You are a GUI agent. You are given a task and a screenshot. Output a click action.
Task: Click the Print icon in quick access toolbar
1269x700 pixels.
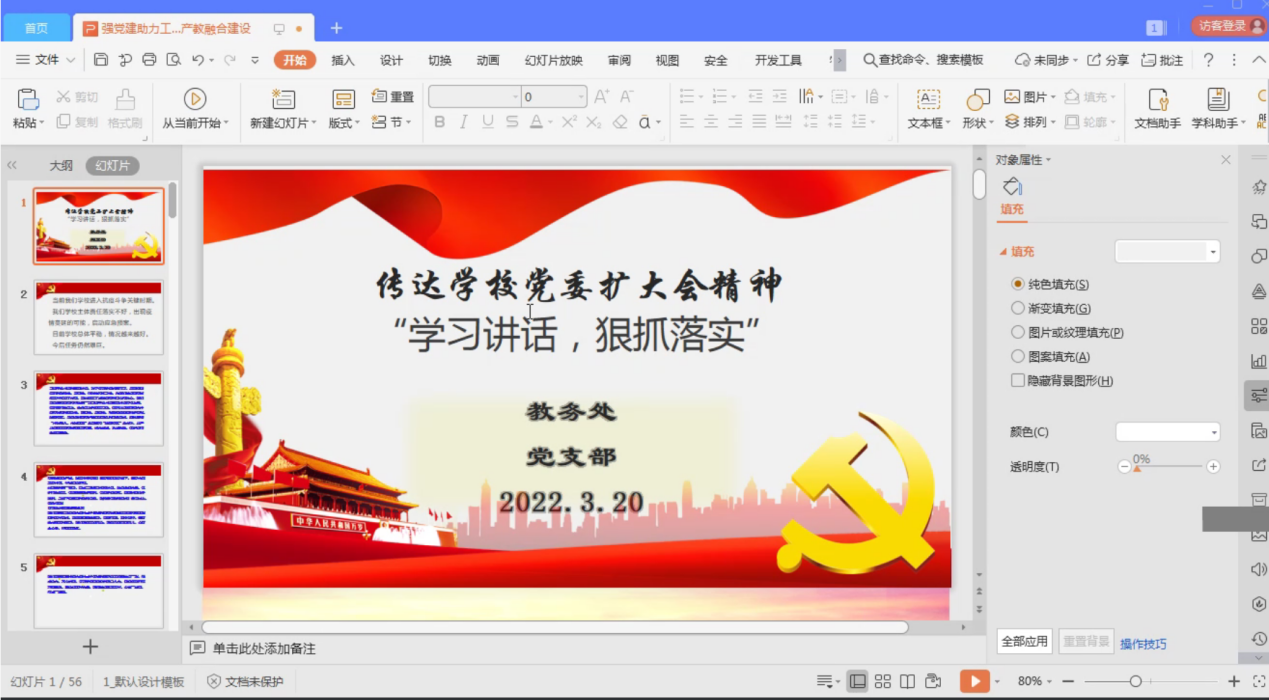click(x=149, y=60)
